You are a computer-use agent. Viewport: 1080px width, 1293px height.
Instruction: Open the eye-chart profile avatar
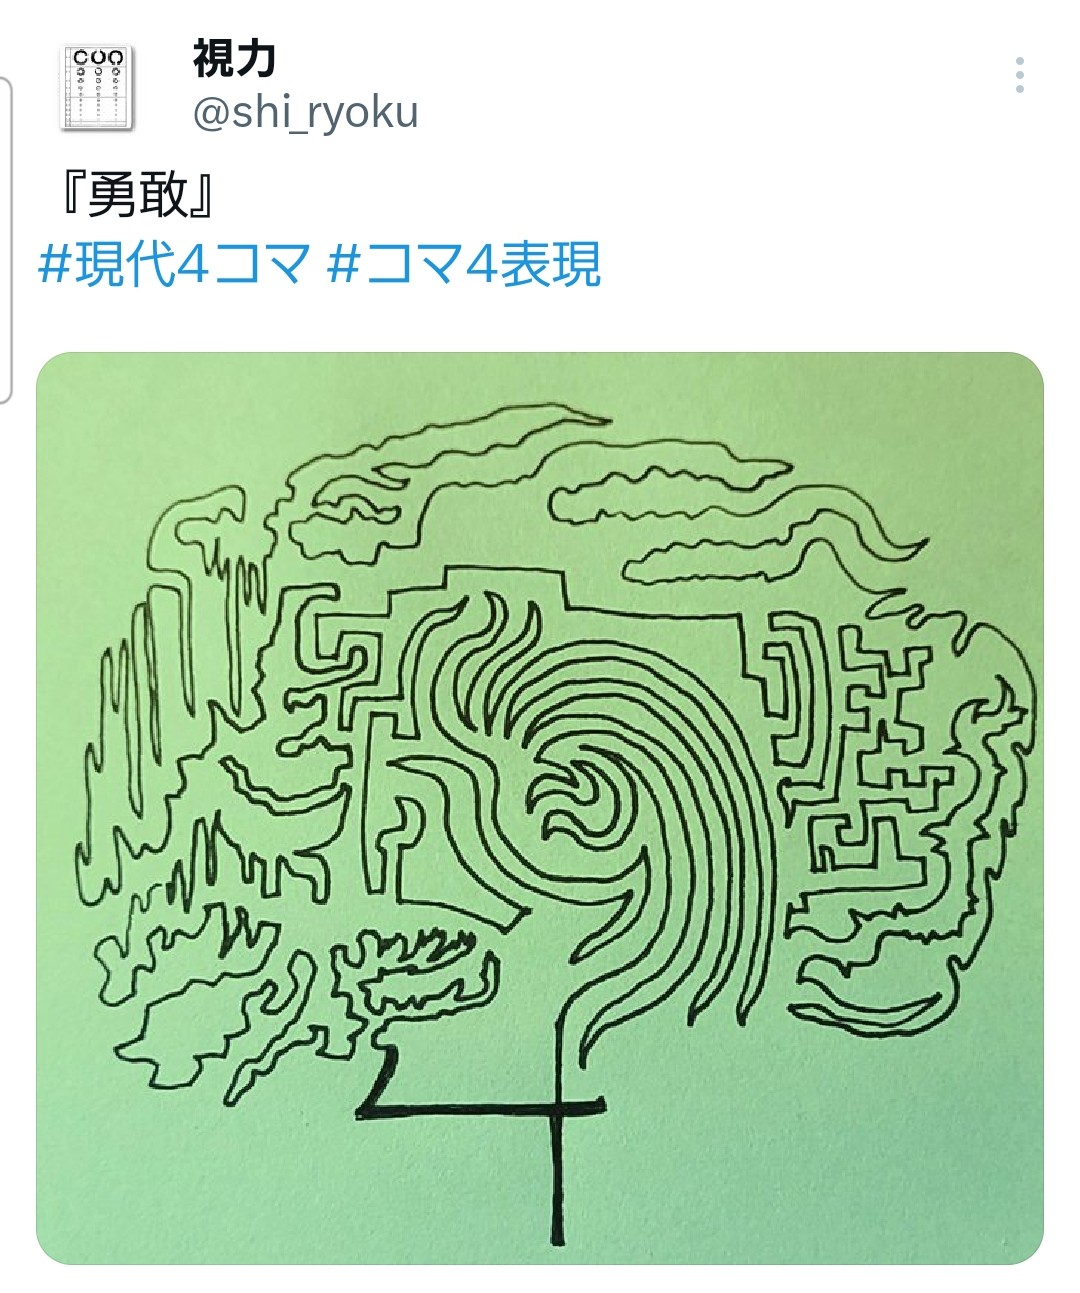point(97,87)
